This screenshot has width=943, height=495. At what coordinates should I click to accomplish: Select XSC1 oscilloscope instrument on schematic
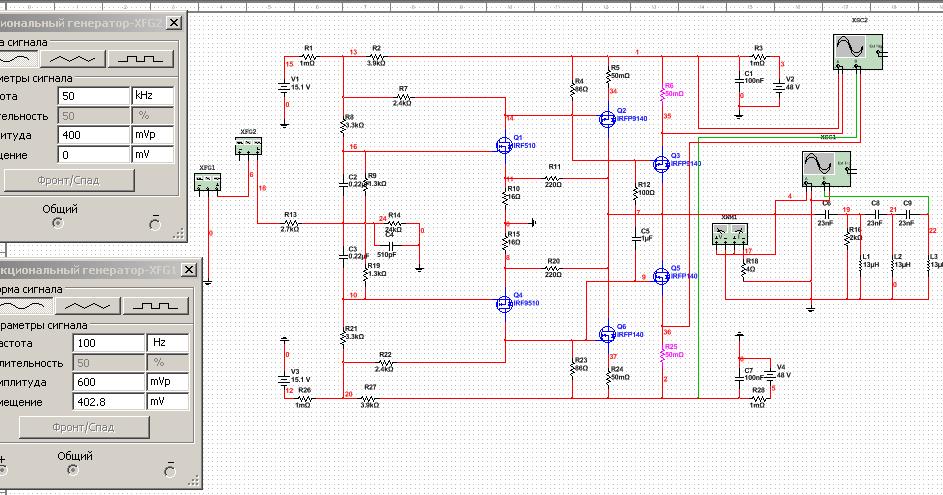(826, 168)
